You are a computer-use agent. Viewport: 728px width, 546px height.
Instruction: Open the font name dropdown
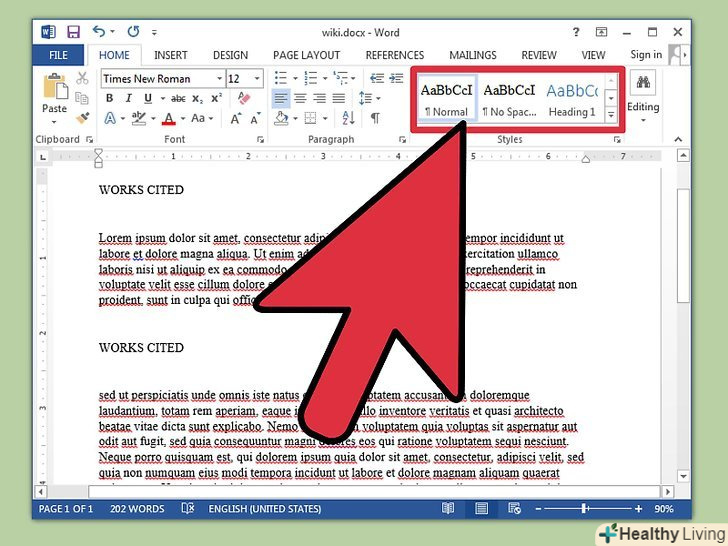pos(220,78)
